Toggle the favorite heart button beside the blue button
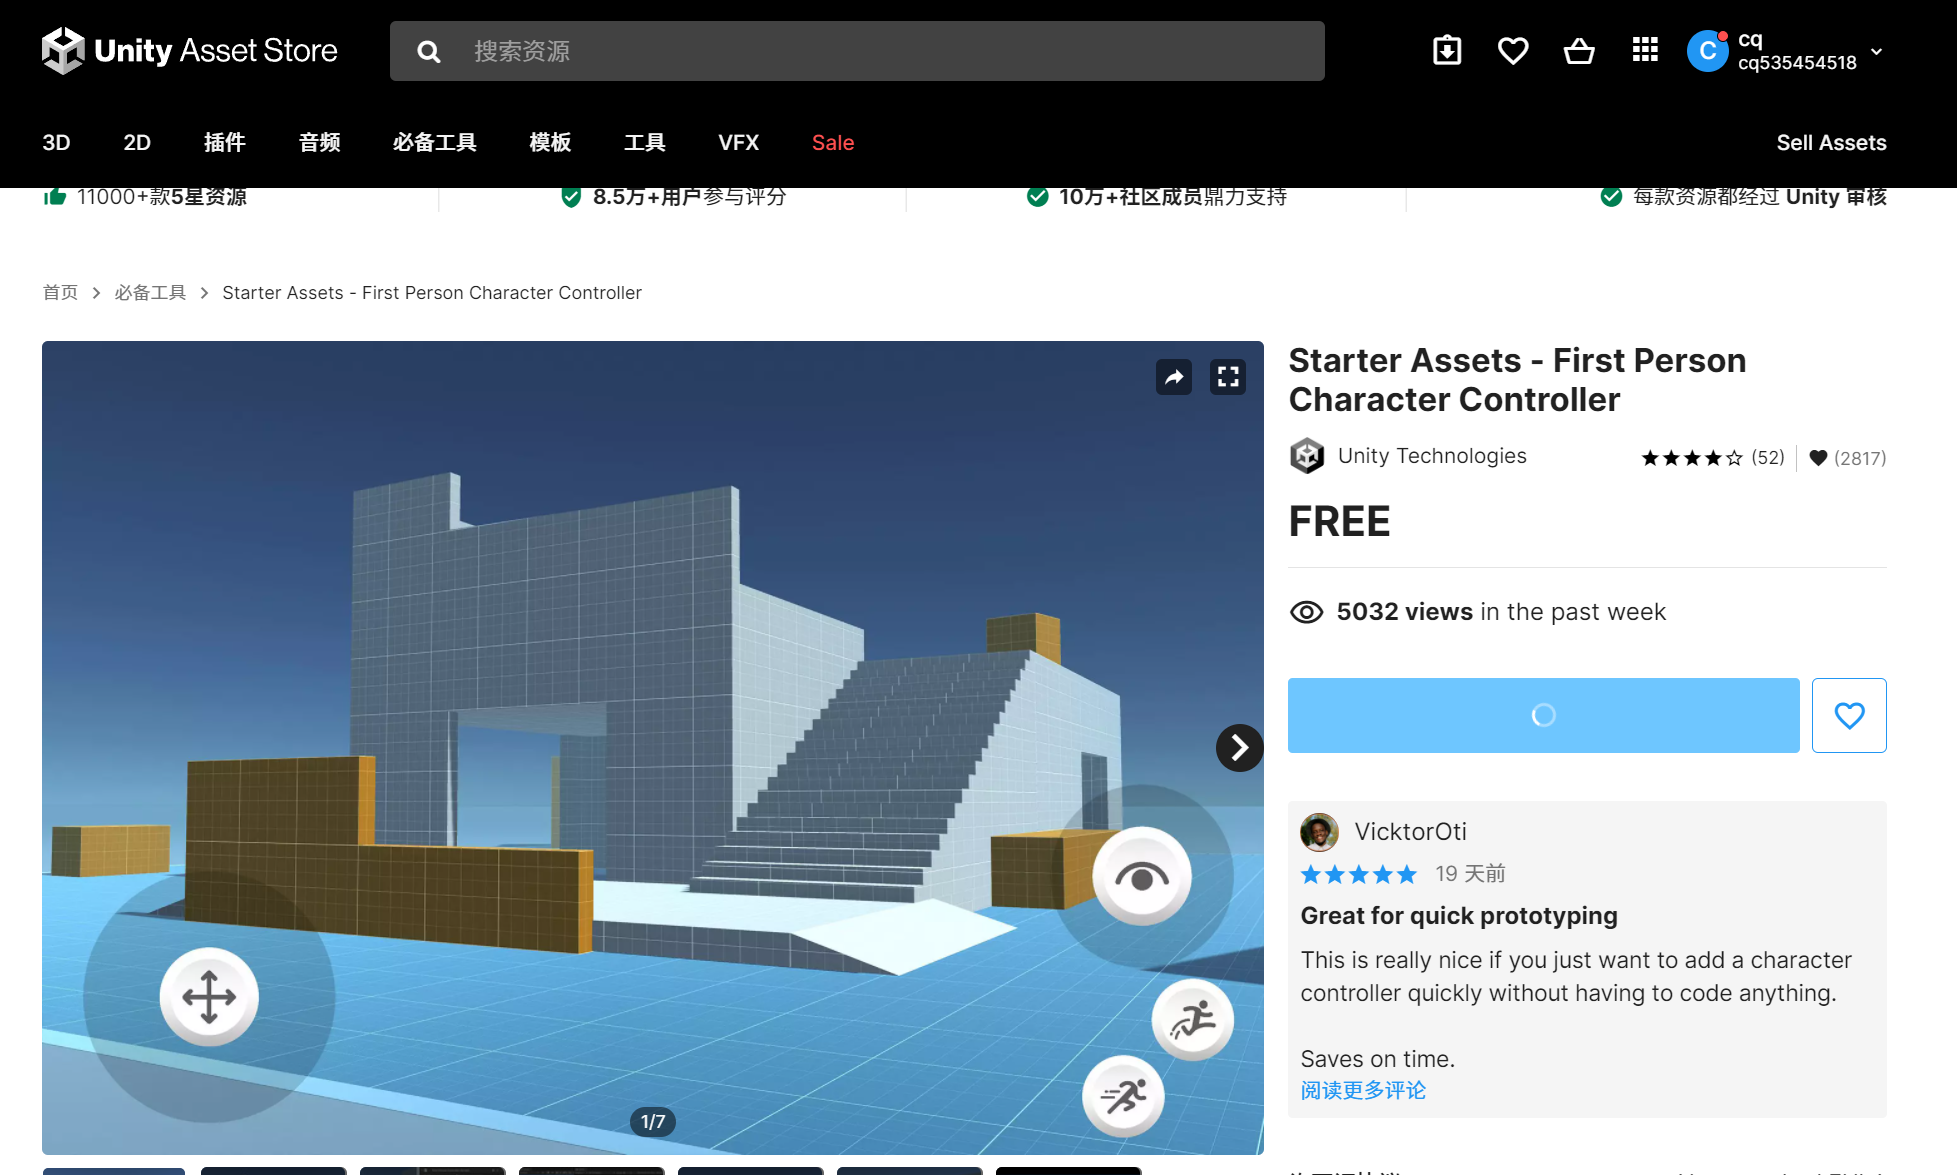Screen dimensions: 1957x1175 [1849, 715]
